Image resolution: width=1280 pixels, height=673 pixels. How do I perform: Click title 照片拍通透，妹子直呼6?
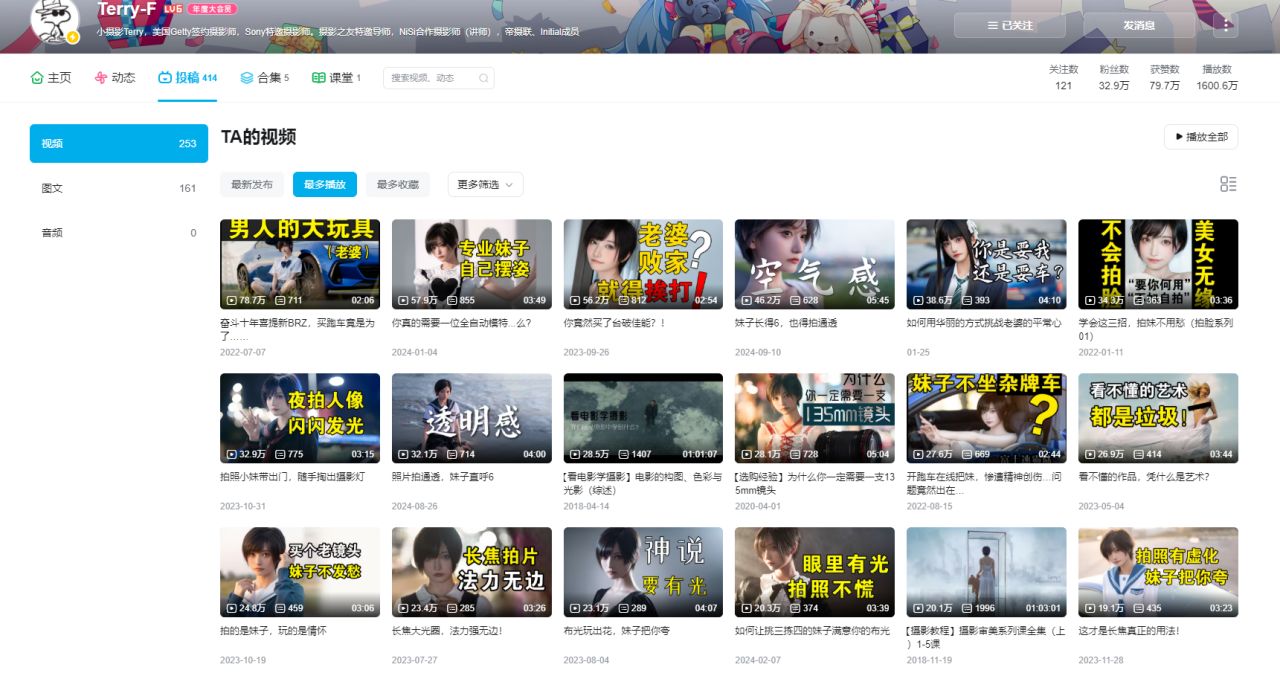pos(443,477)
